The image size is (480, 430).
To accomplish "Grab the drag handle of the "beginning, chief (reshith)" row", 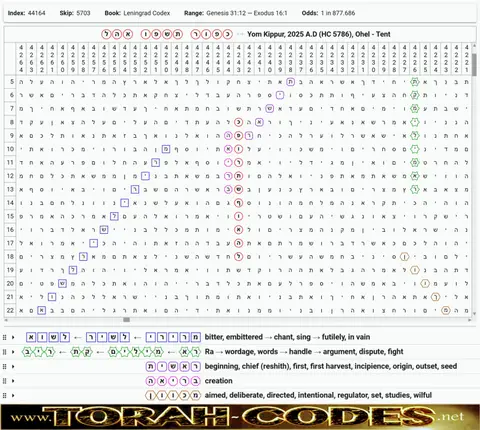I will [x=5, y=366].
